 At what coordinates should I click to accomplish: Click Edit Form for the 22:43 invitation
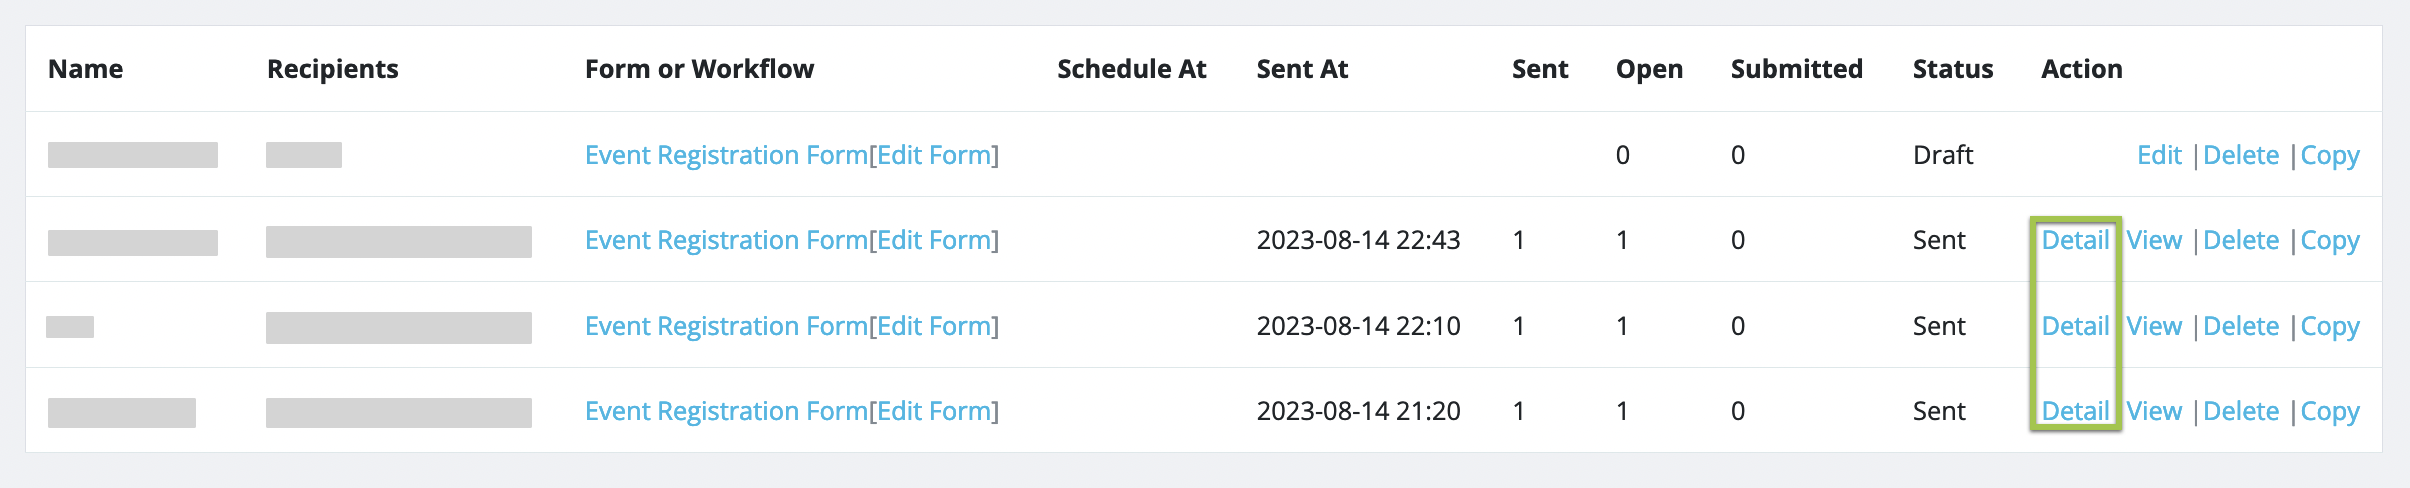point(934,240)
